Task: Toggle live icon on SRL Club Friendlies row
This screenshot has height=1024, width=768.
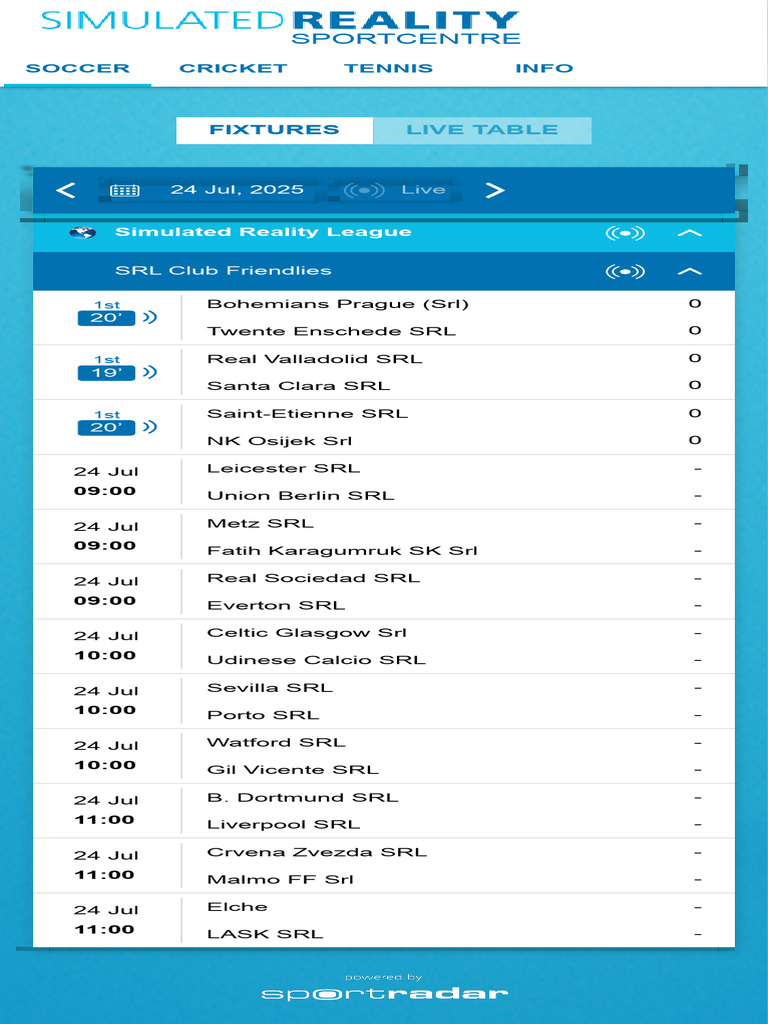Action: tap(625, 272)
